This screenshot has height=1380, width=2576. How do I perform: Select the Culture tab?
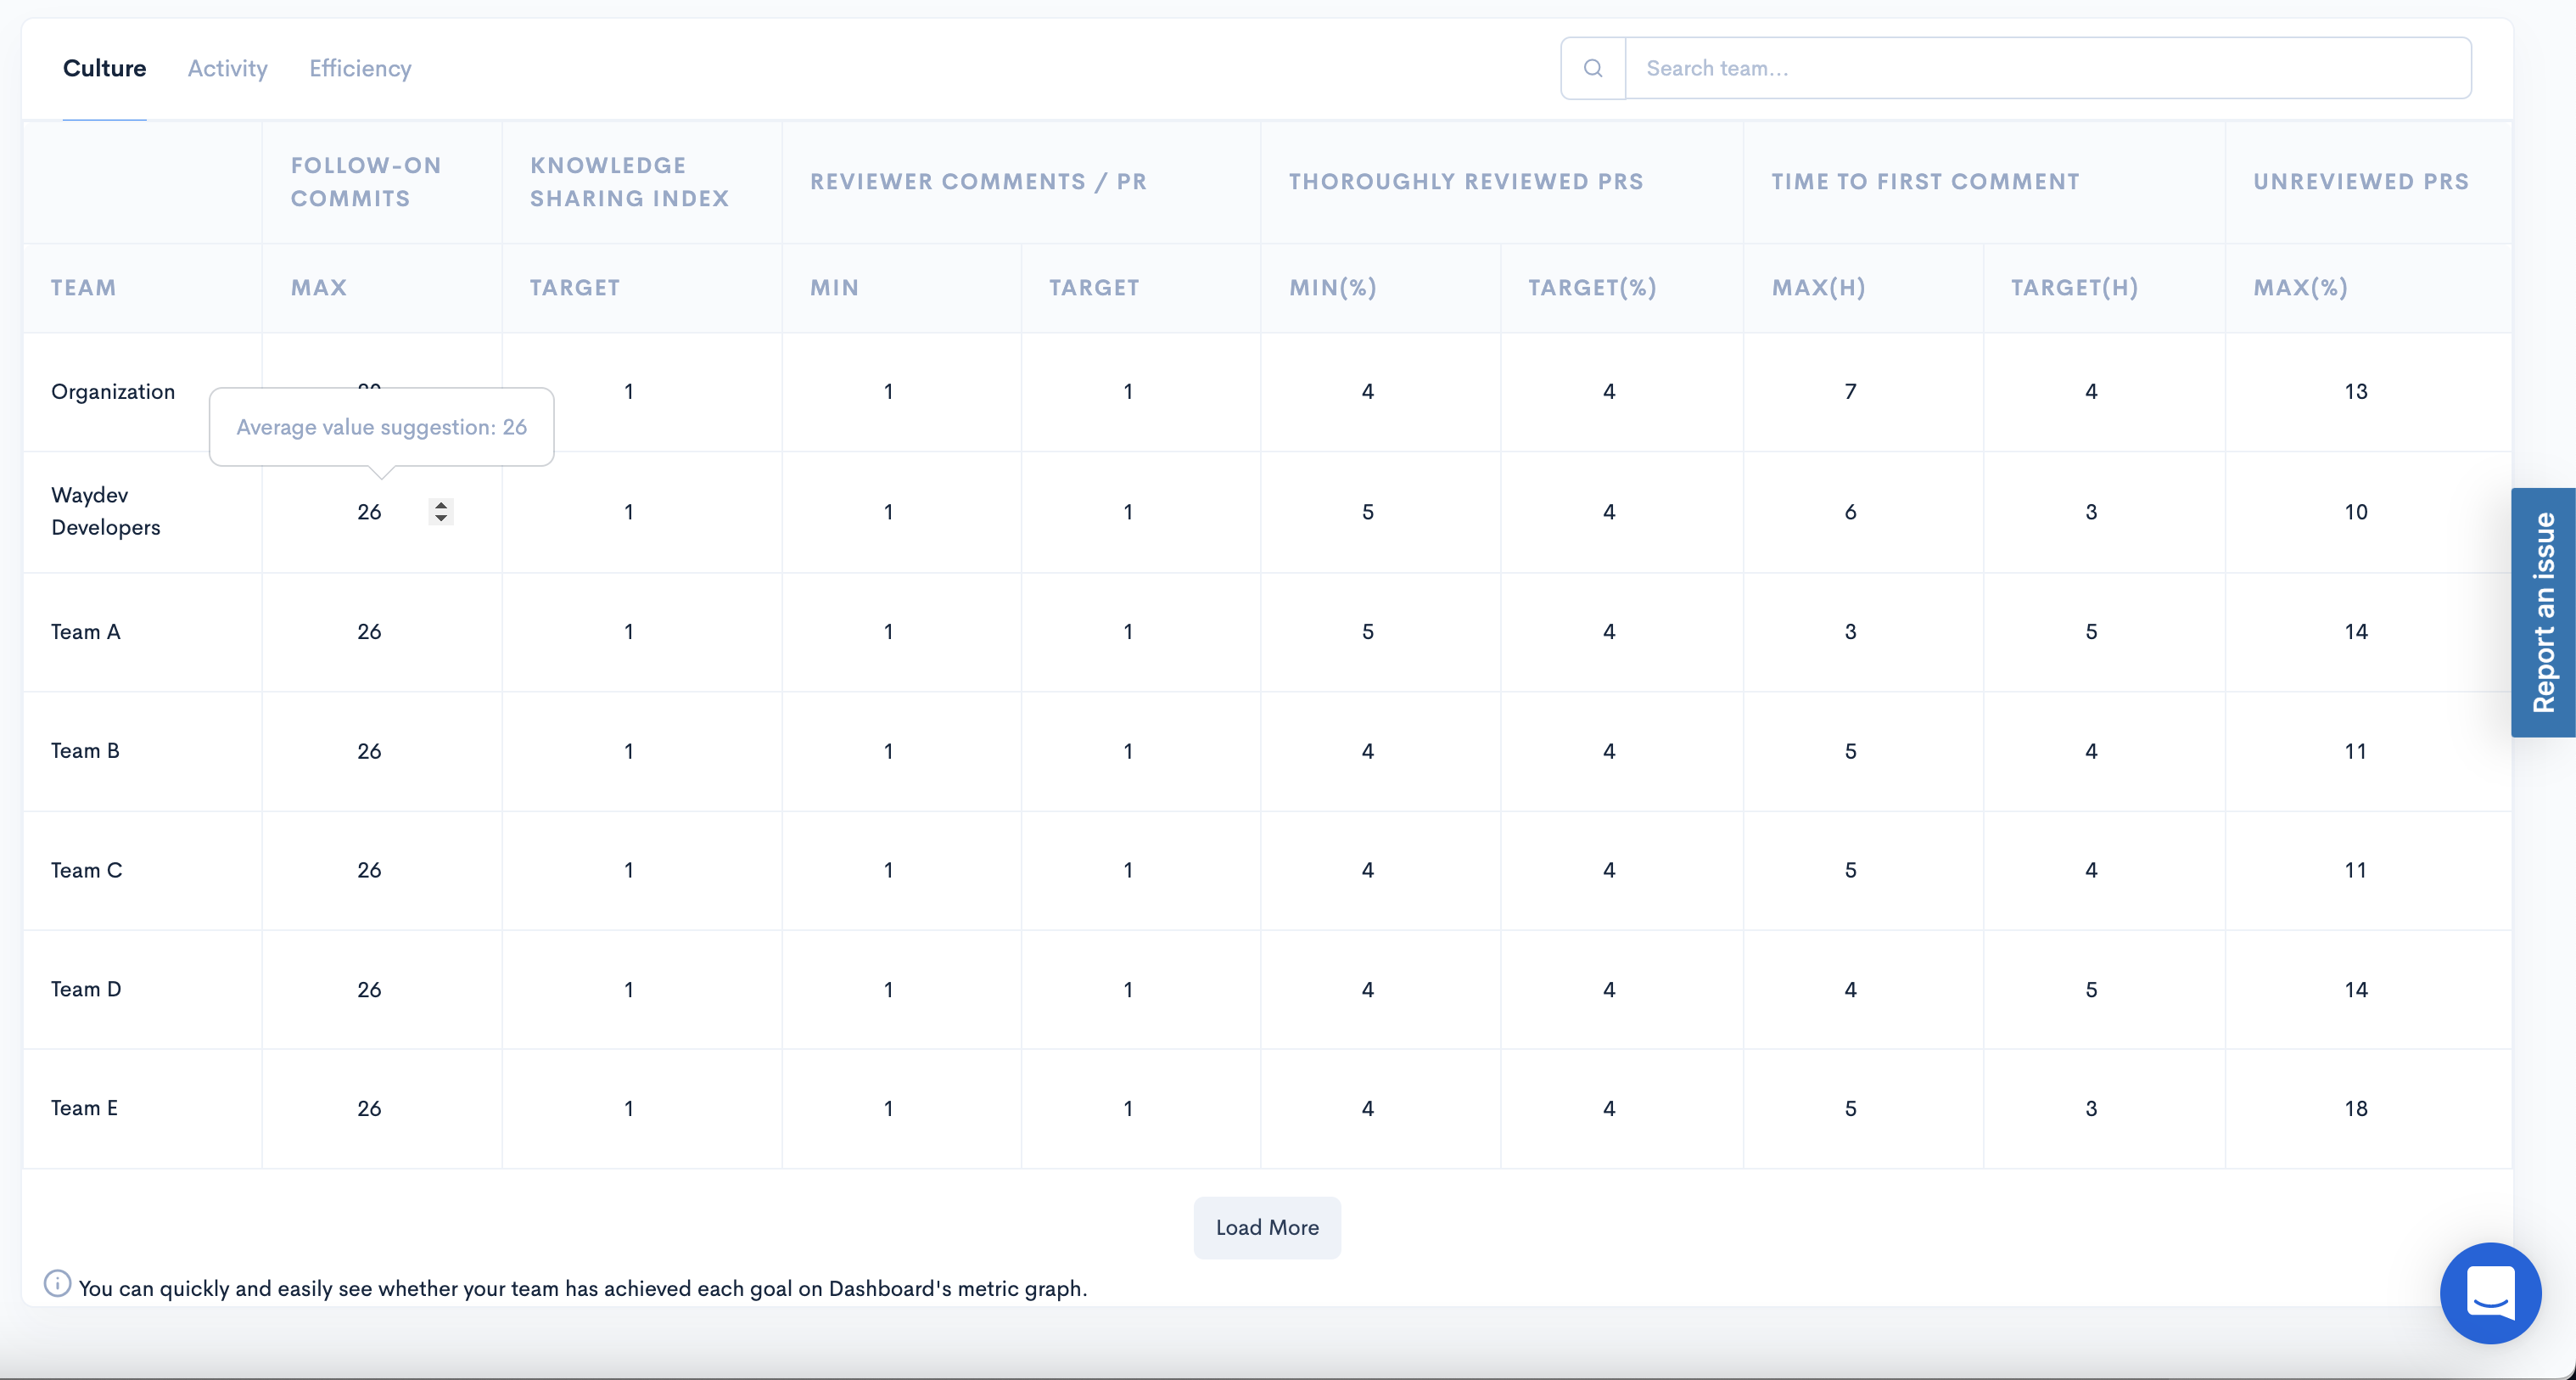pos(104,68)
